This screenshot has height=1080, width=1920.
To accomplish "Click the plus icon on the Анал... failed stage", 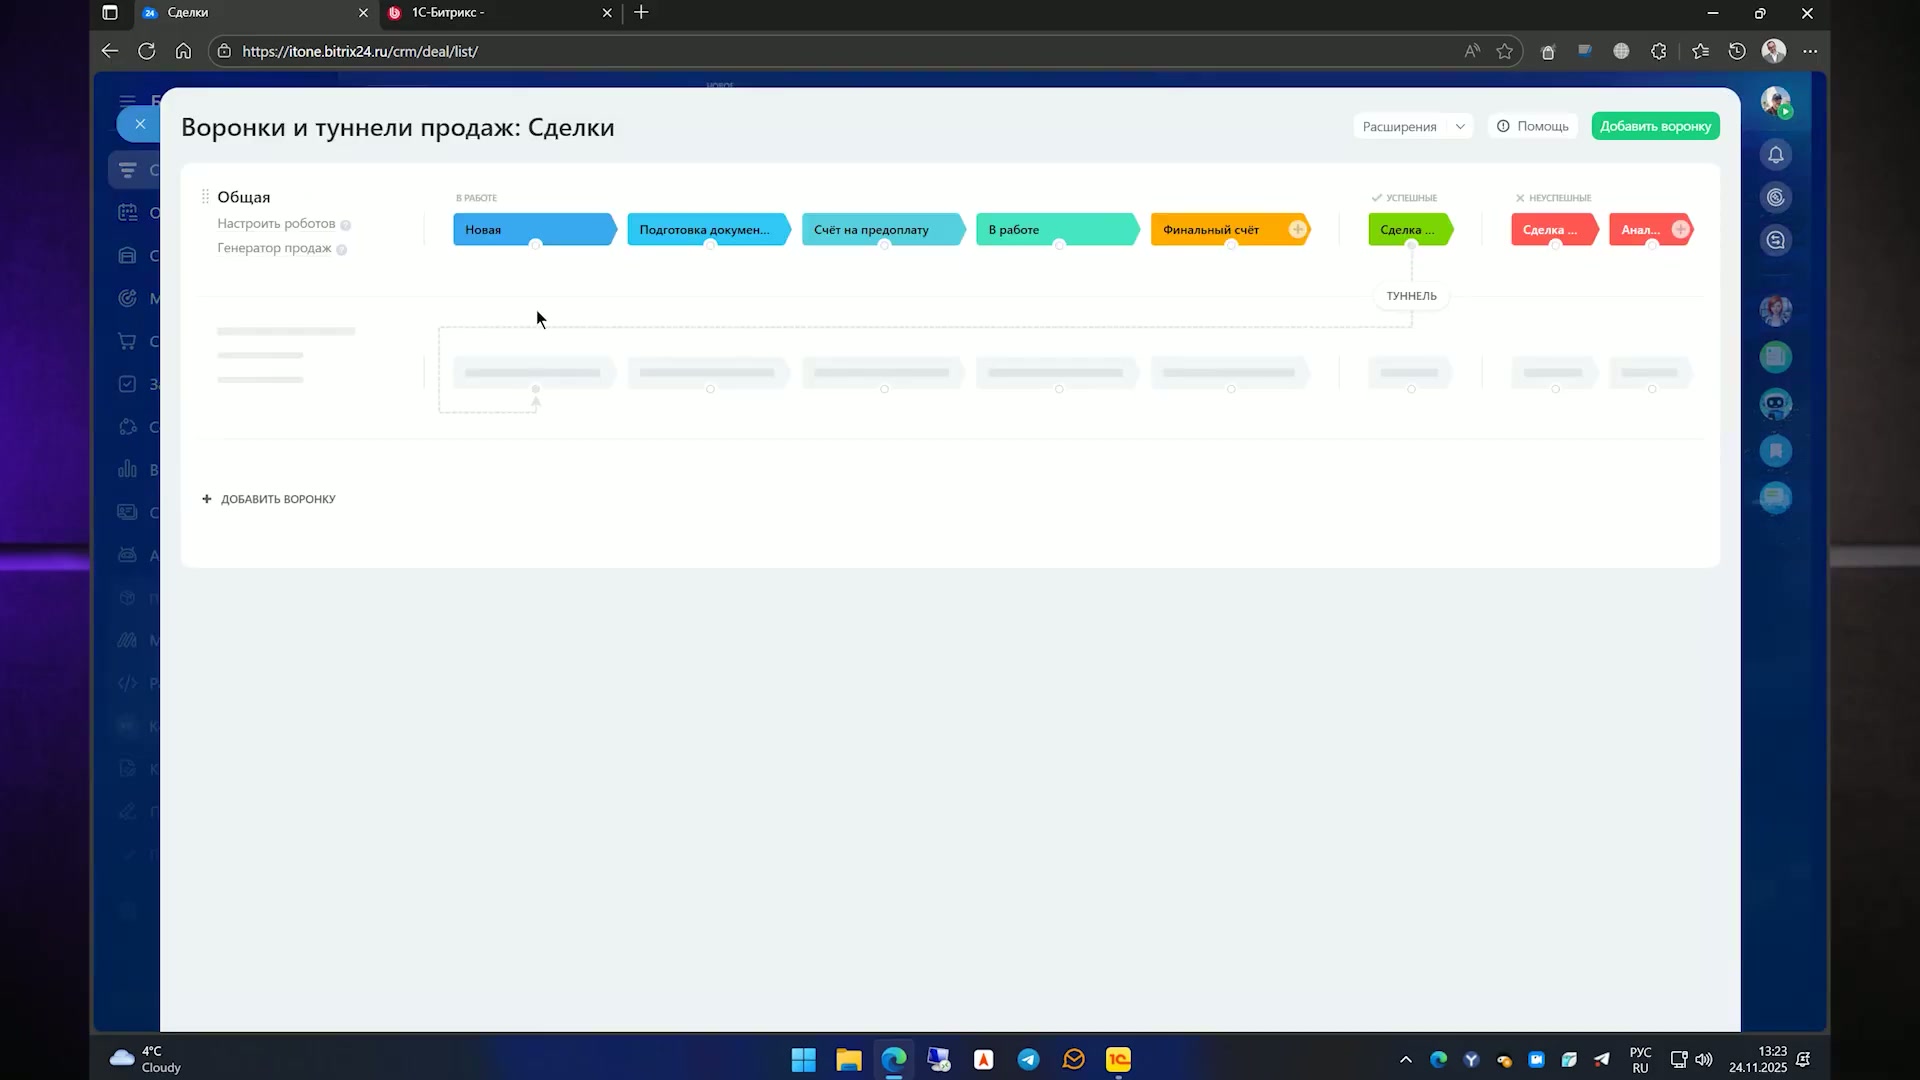I will pos(1680,230).
